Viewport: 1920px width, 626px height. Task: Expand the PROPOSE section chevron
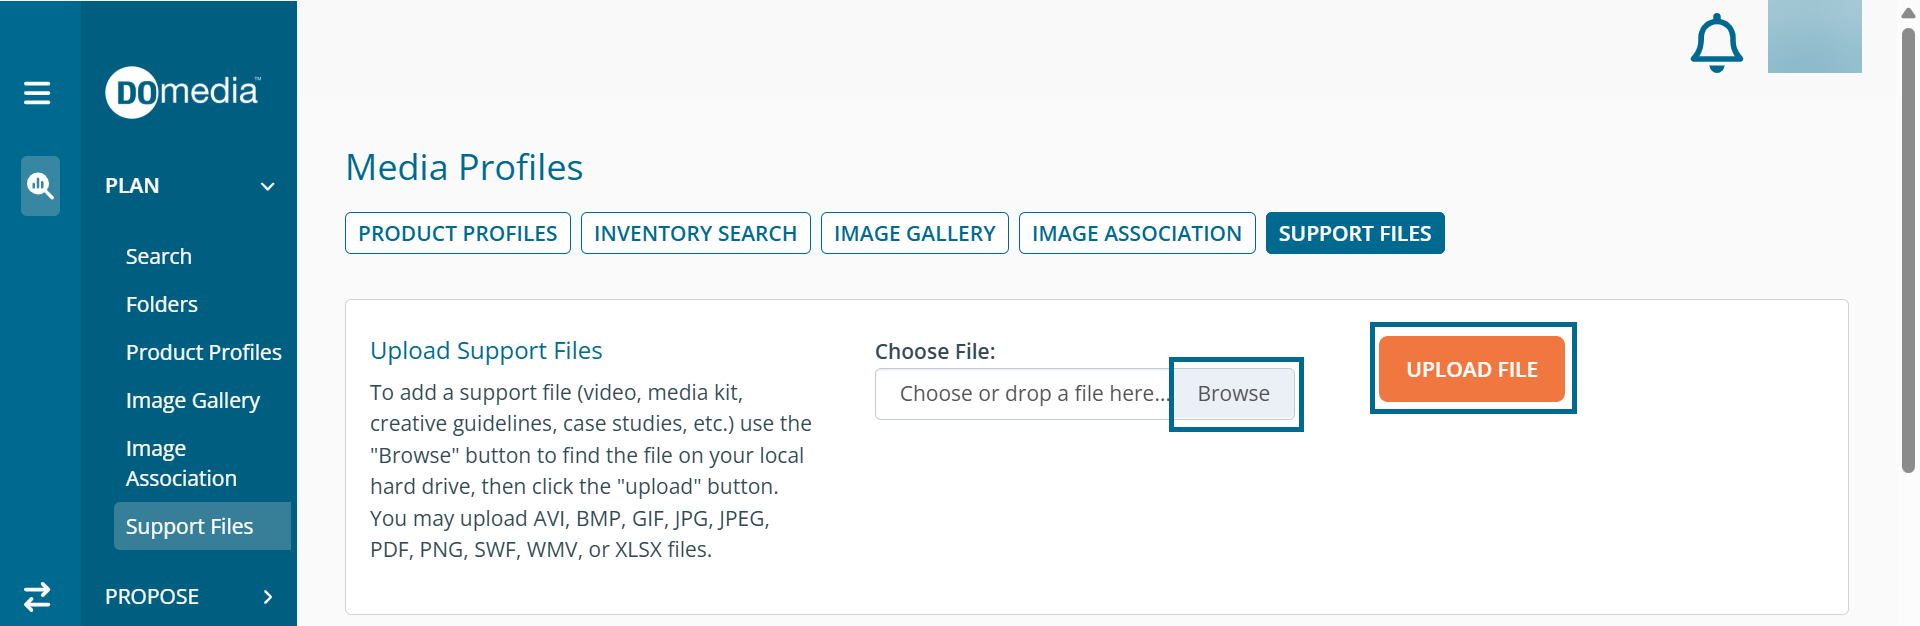(x=267, y=597)
